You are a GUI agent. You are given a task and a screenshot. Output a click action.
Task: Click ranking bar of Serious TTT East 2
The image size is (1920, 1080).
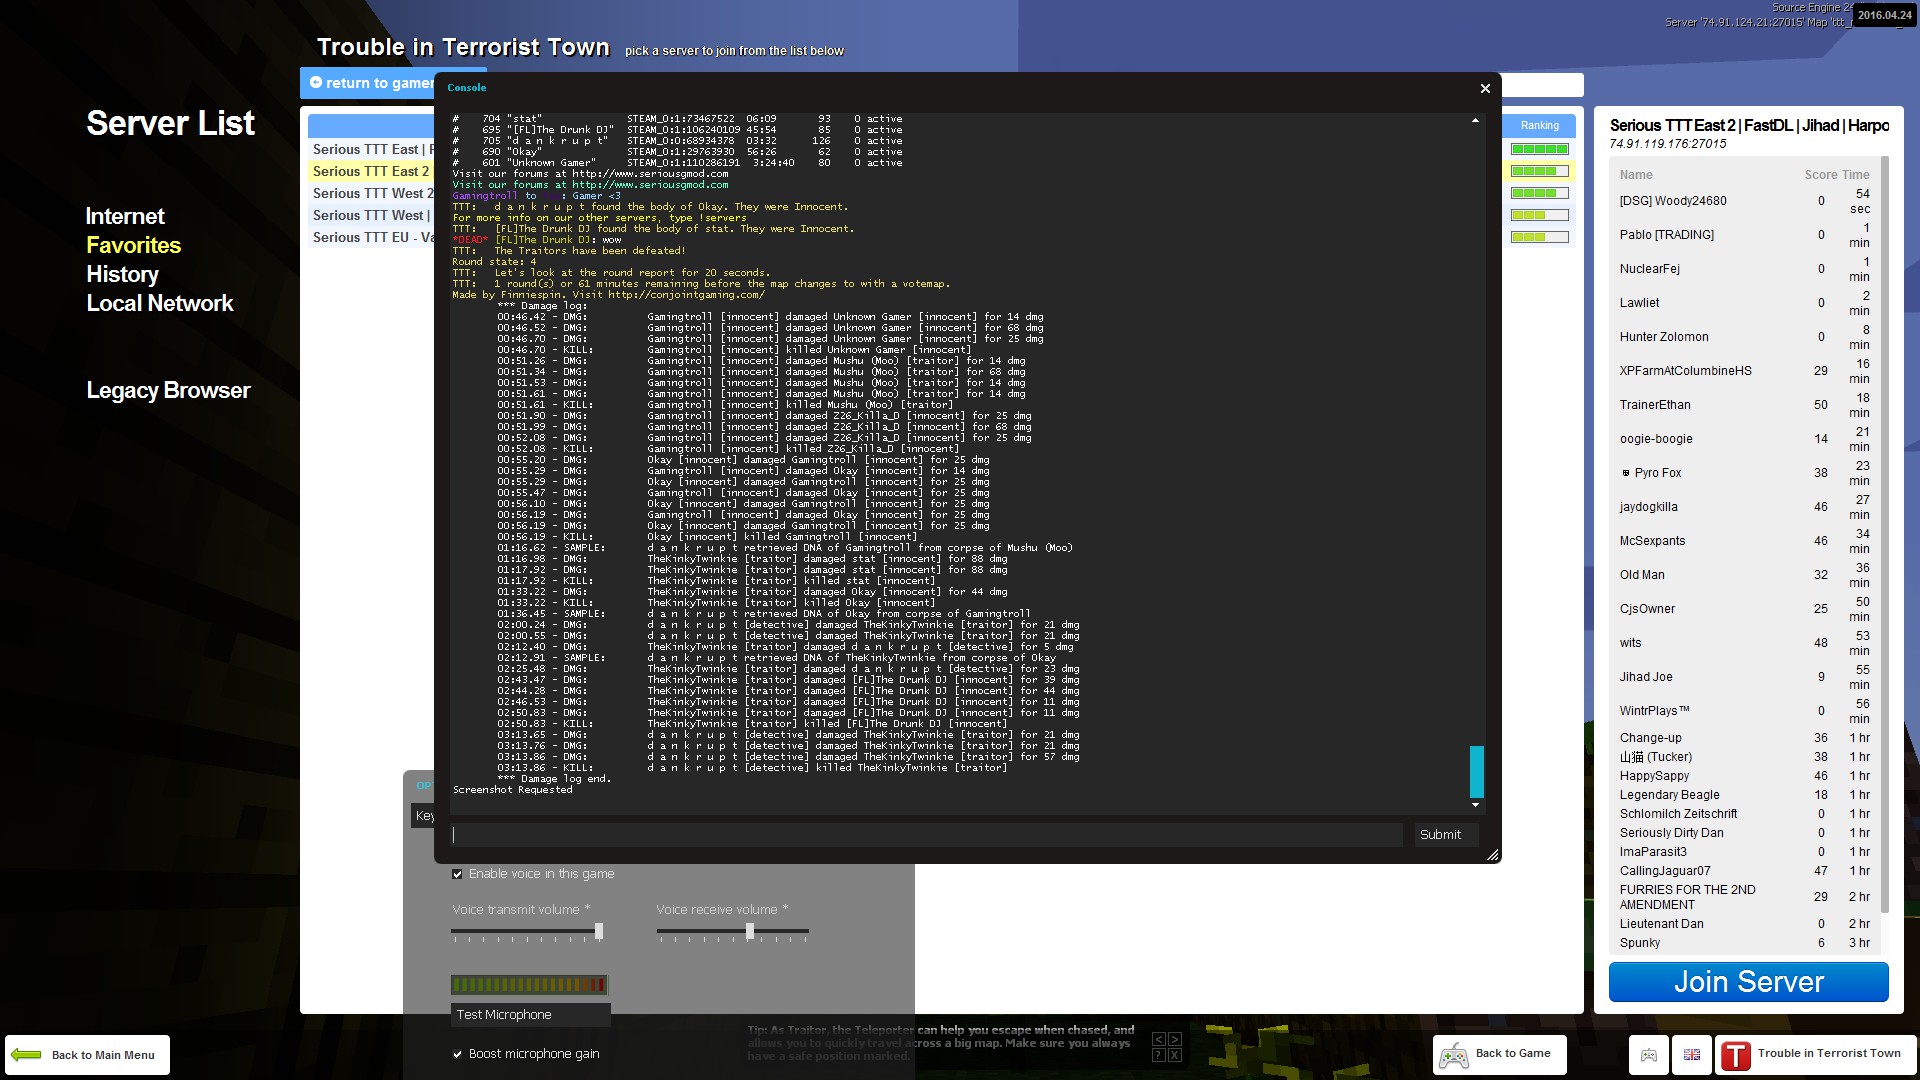(x=1539, y=171)
